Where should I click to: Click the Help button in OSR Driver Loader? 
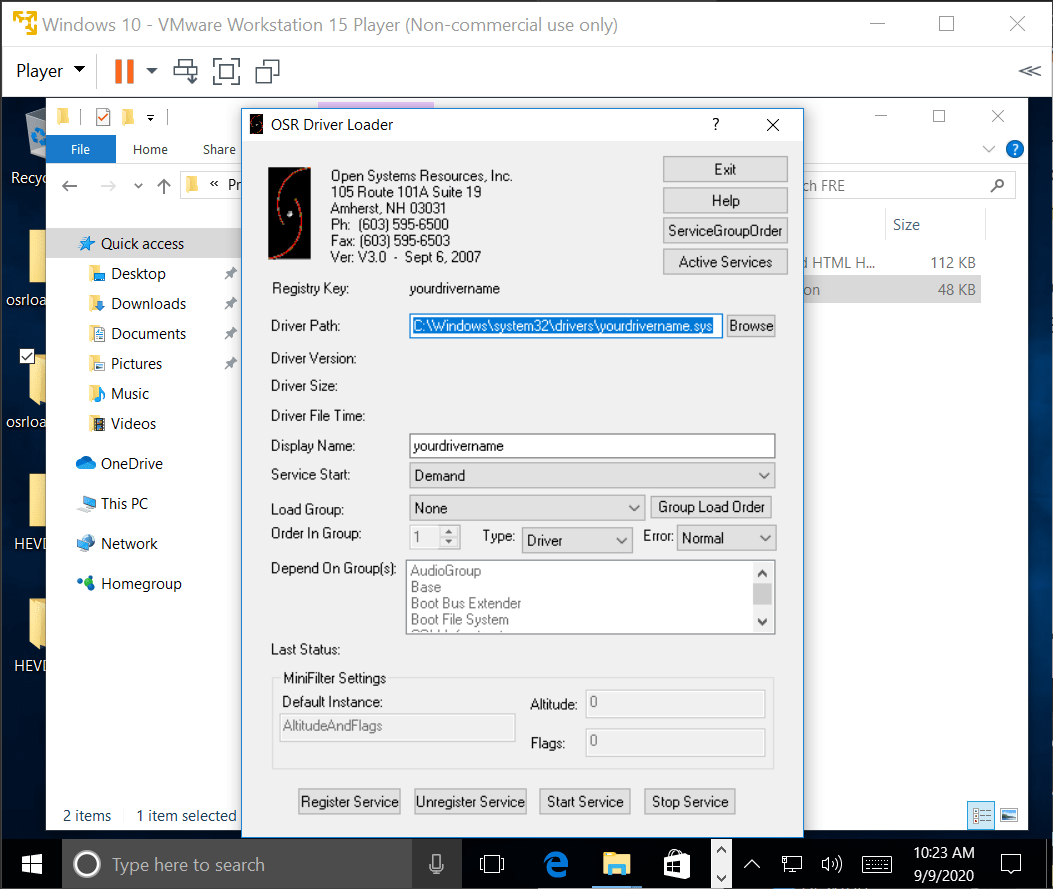point(725,200)
